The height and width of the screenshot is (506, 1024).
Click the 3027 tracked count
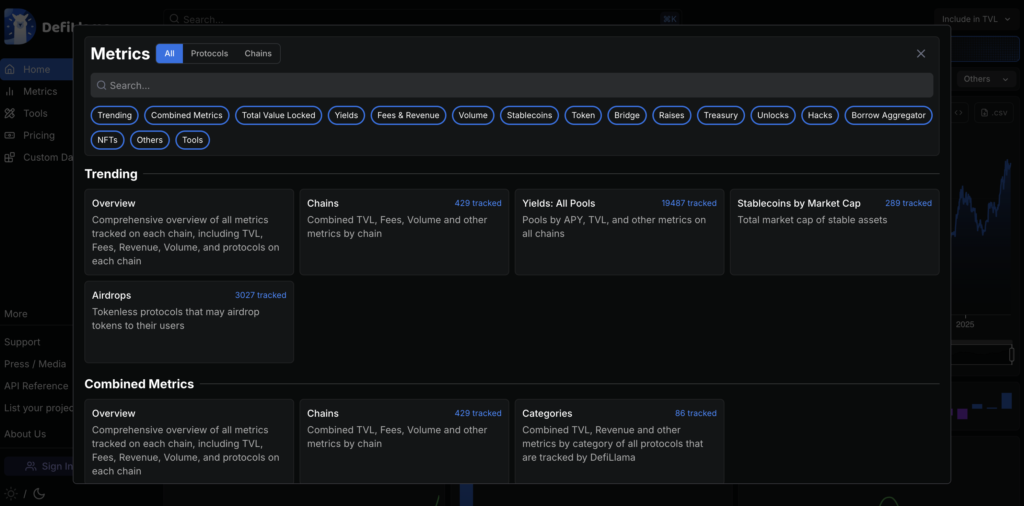[261, 295]
